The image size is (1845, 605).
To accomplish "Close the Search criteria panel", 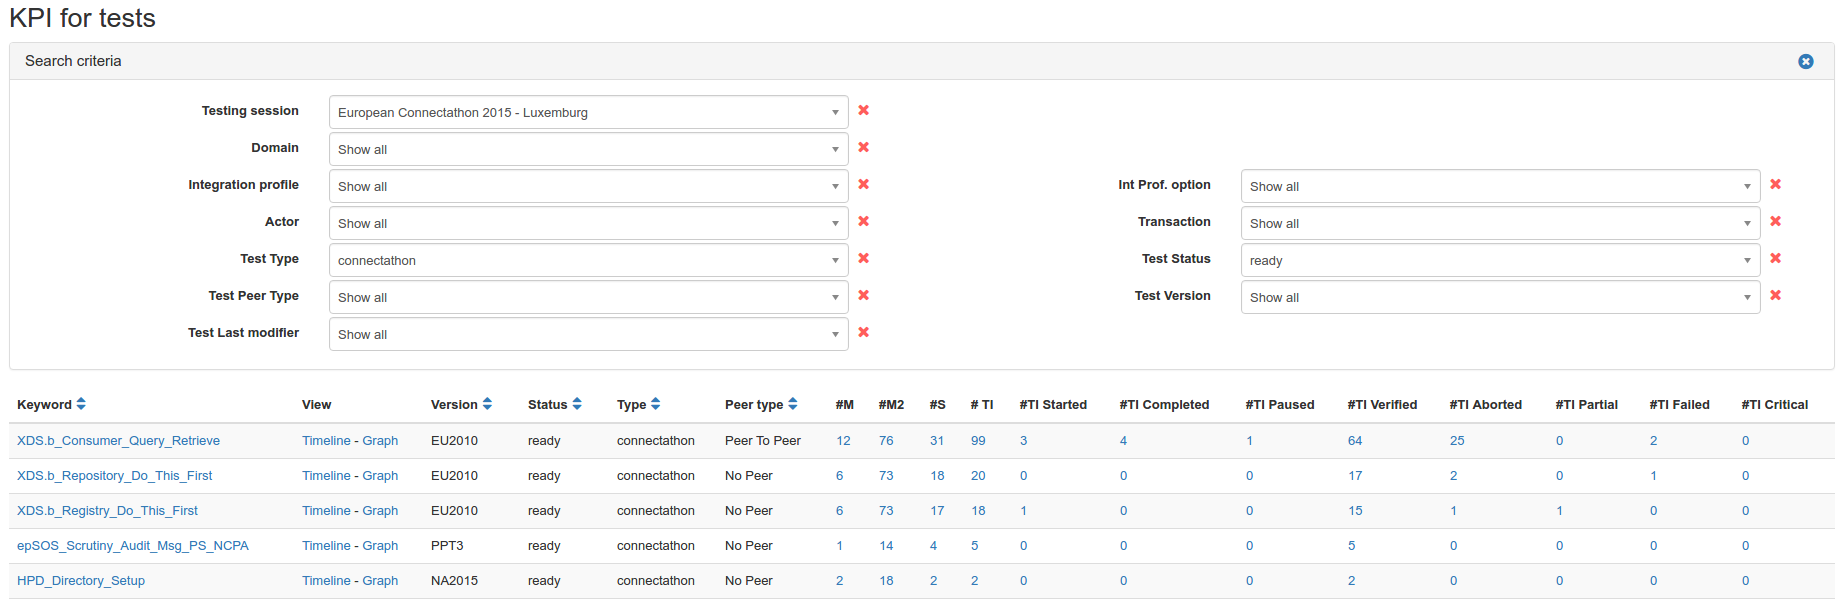I will pyautogui.click(x=1805, y=62).
